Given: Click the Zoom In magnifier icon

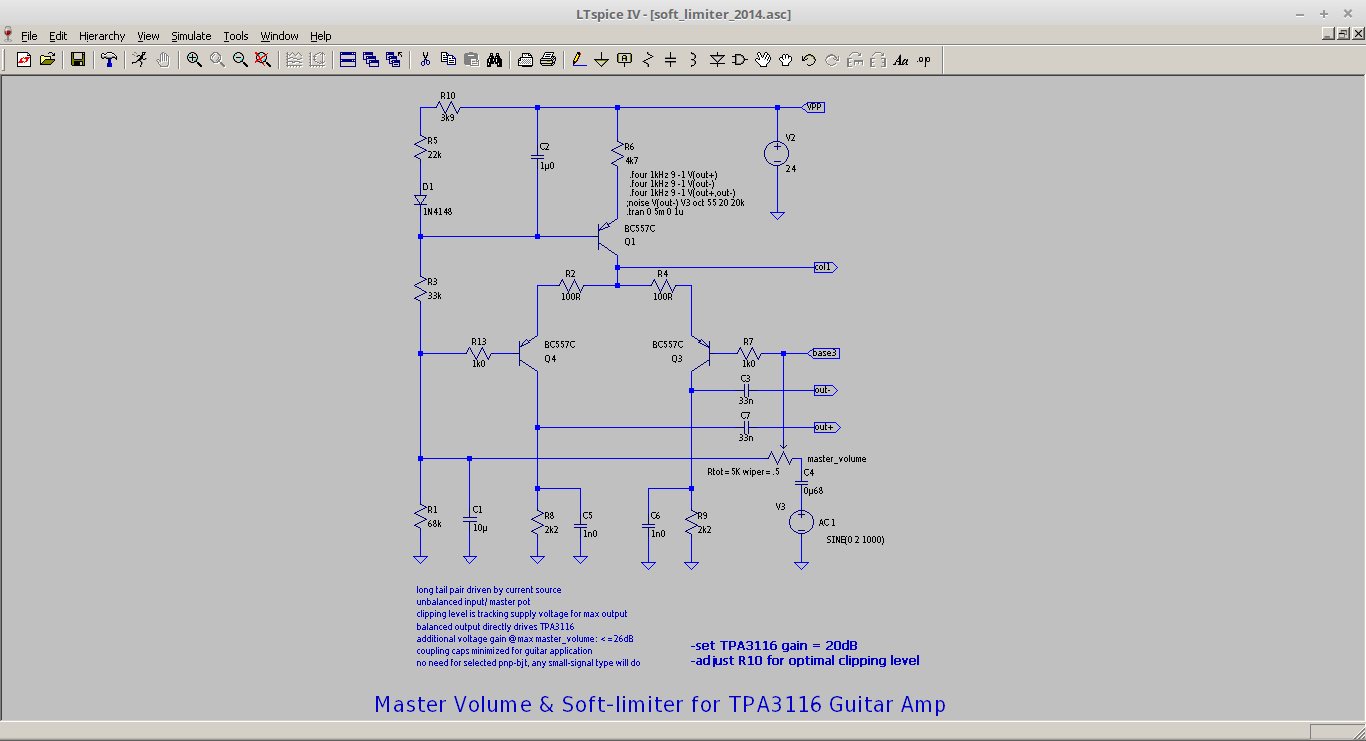Looking at the screenshot, I should click(194, 60).
